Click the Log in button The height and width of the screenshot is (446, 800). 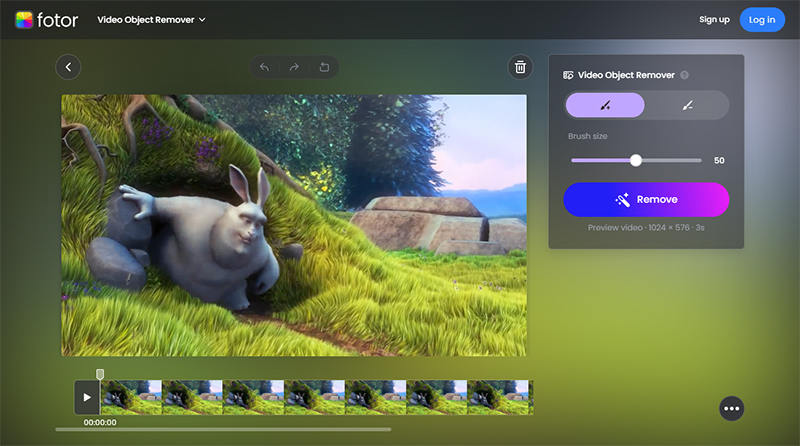762,20
